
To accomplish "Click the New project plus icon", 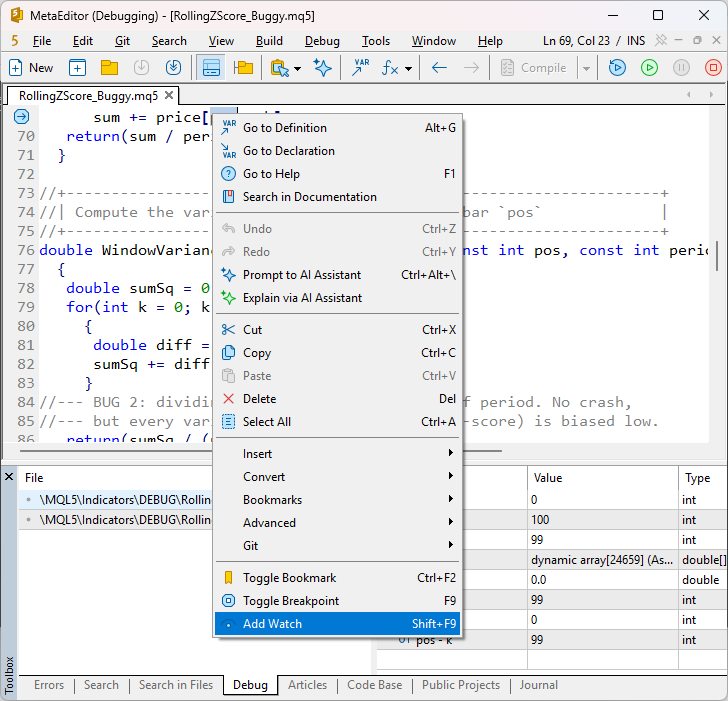I will (77, 68).
